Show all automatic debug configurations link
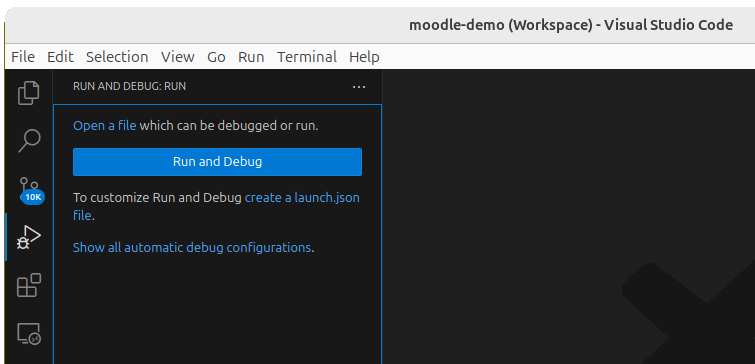The width and height of the screenshot is (755, 364). [x=192, y=247]
